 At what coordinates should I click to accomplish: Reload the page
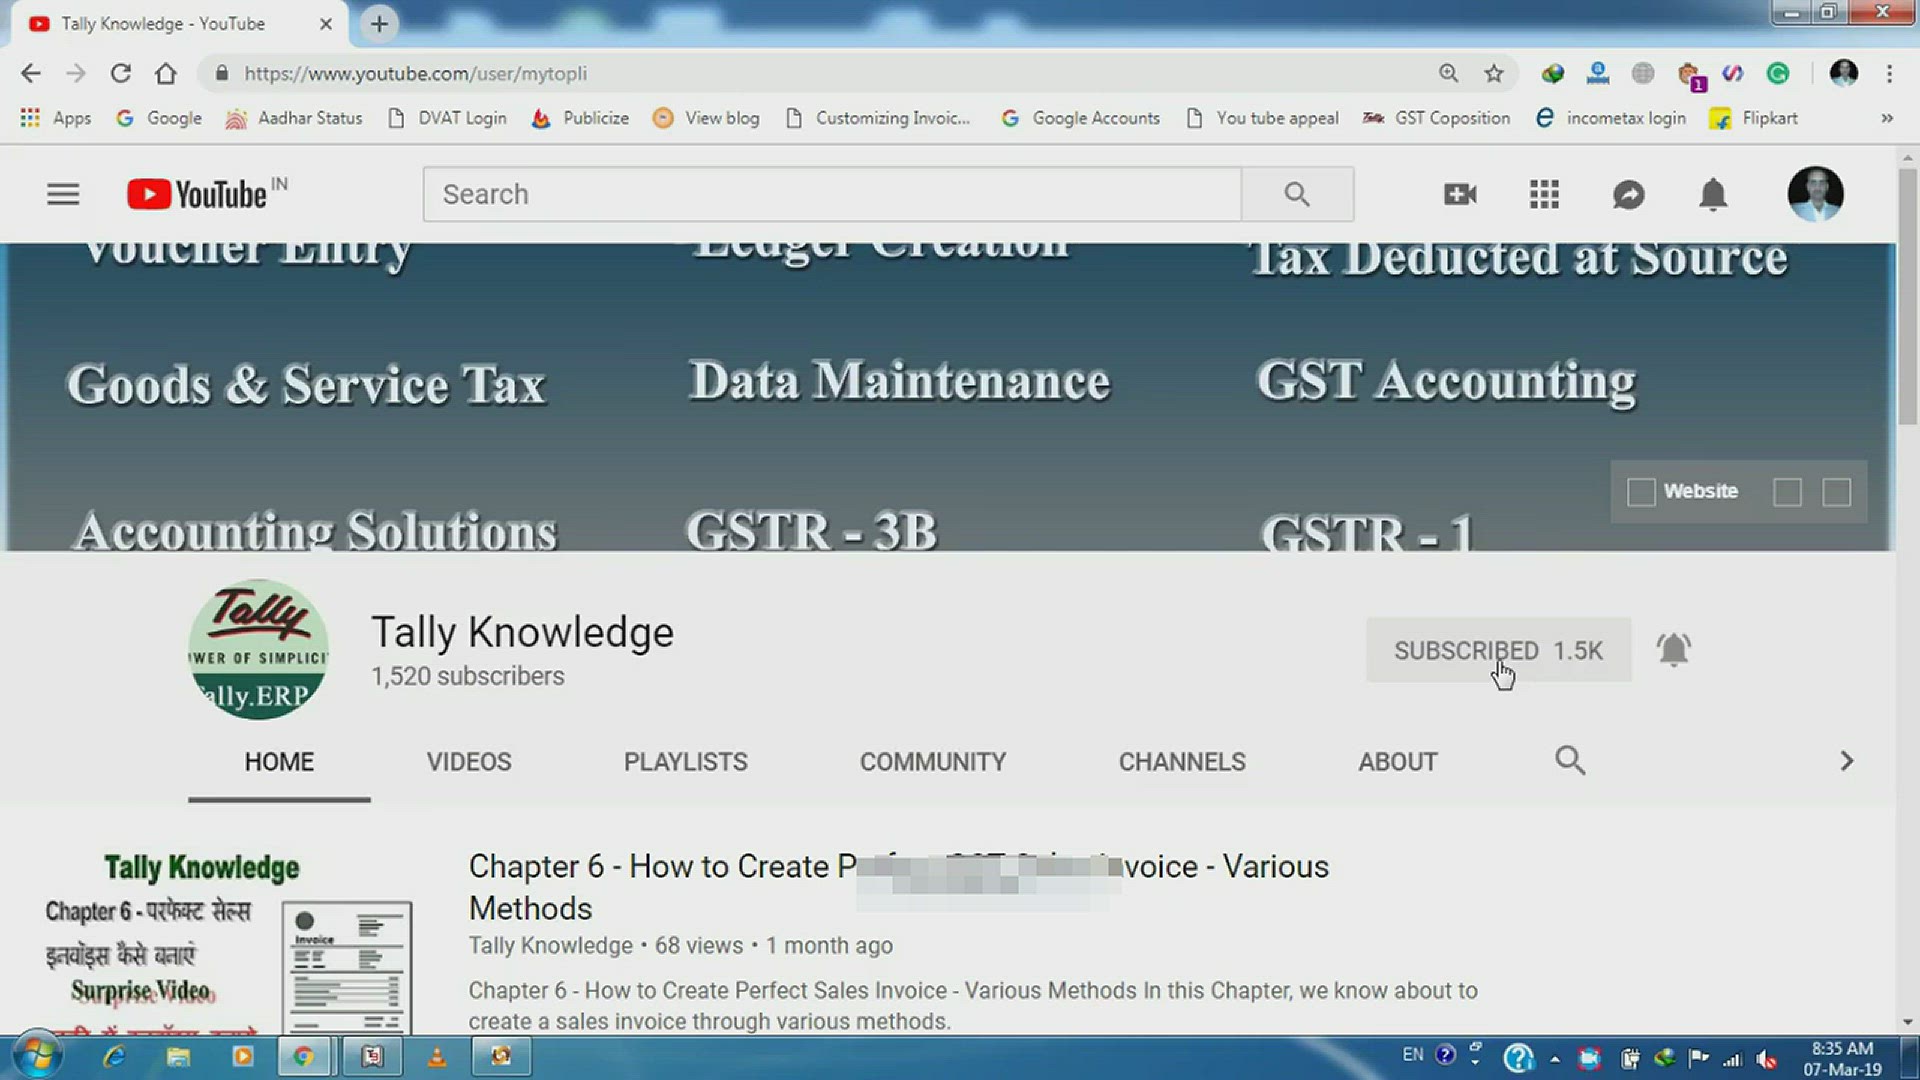[x=121, y=73]
